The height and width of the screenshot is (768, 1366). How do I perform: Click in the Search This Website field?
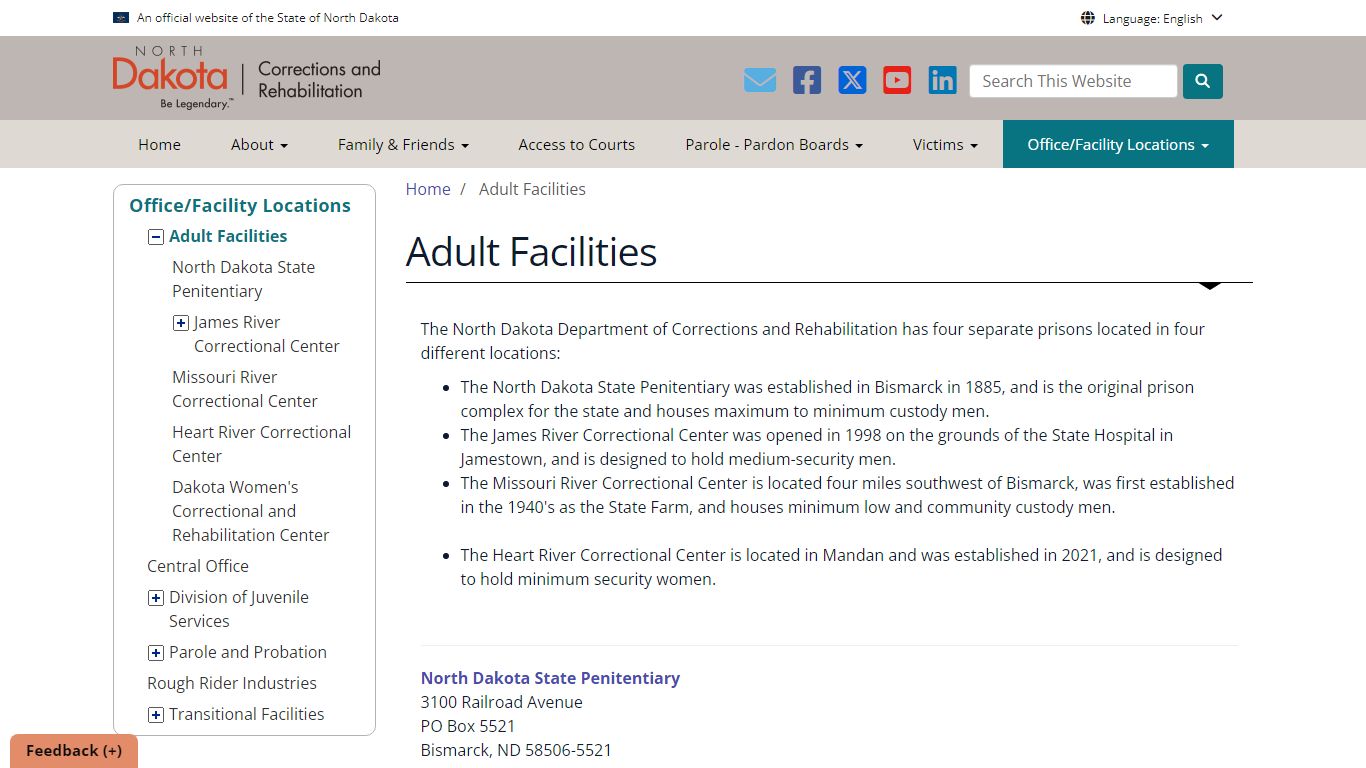coord(1072,81)
